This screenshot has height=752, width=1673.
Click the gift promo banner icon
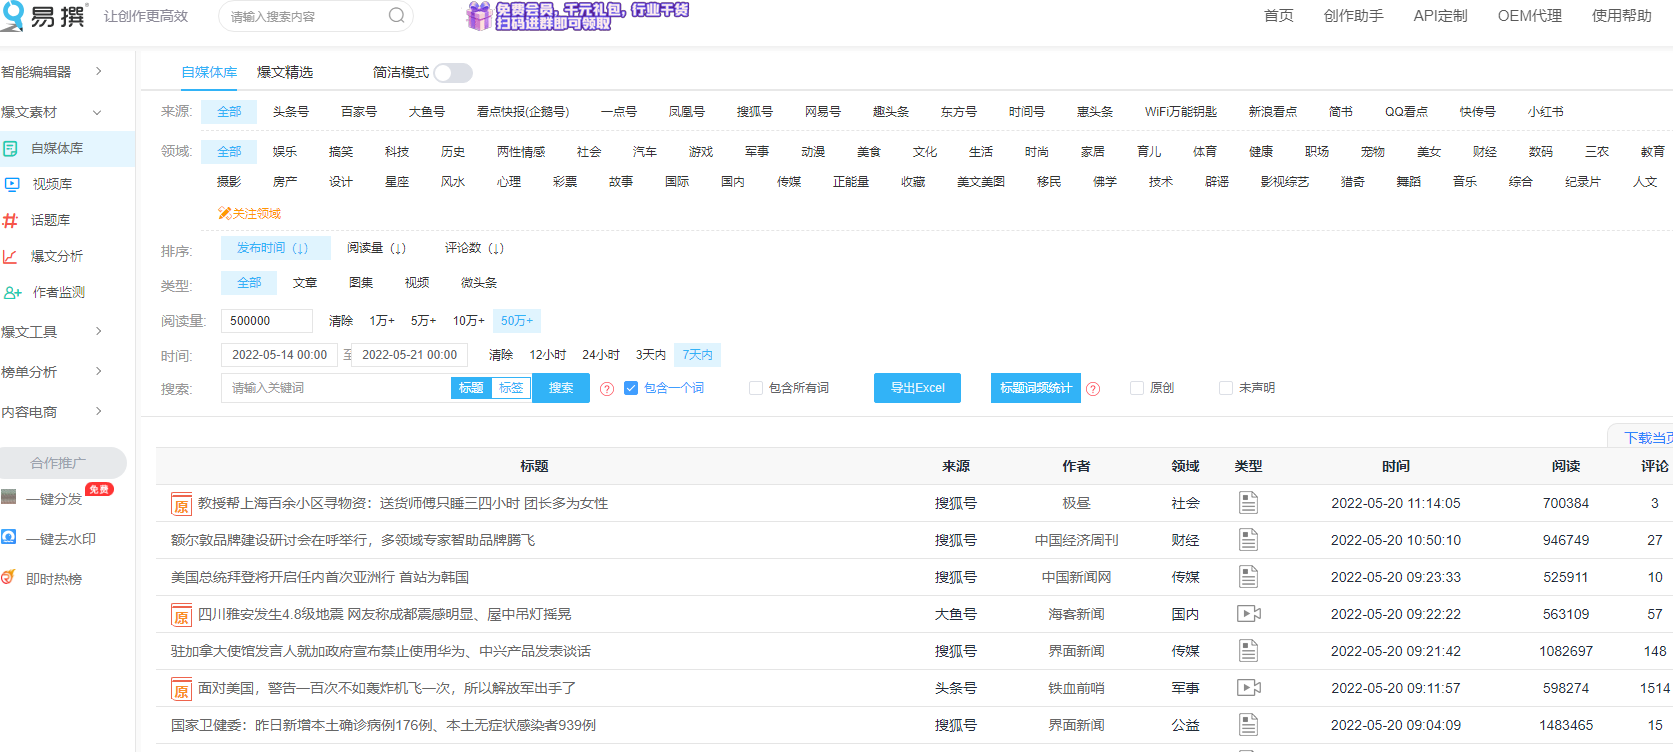[x=479, y=16]
